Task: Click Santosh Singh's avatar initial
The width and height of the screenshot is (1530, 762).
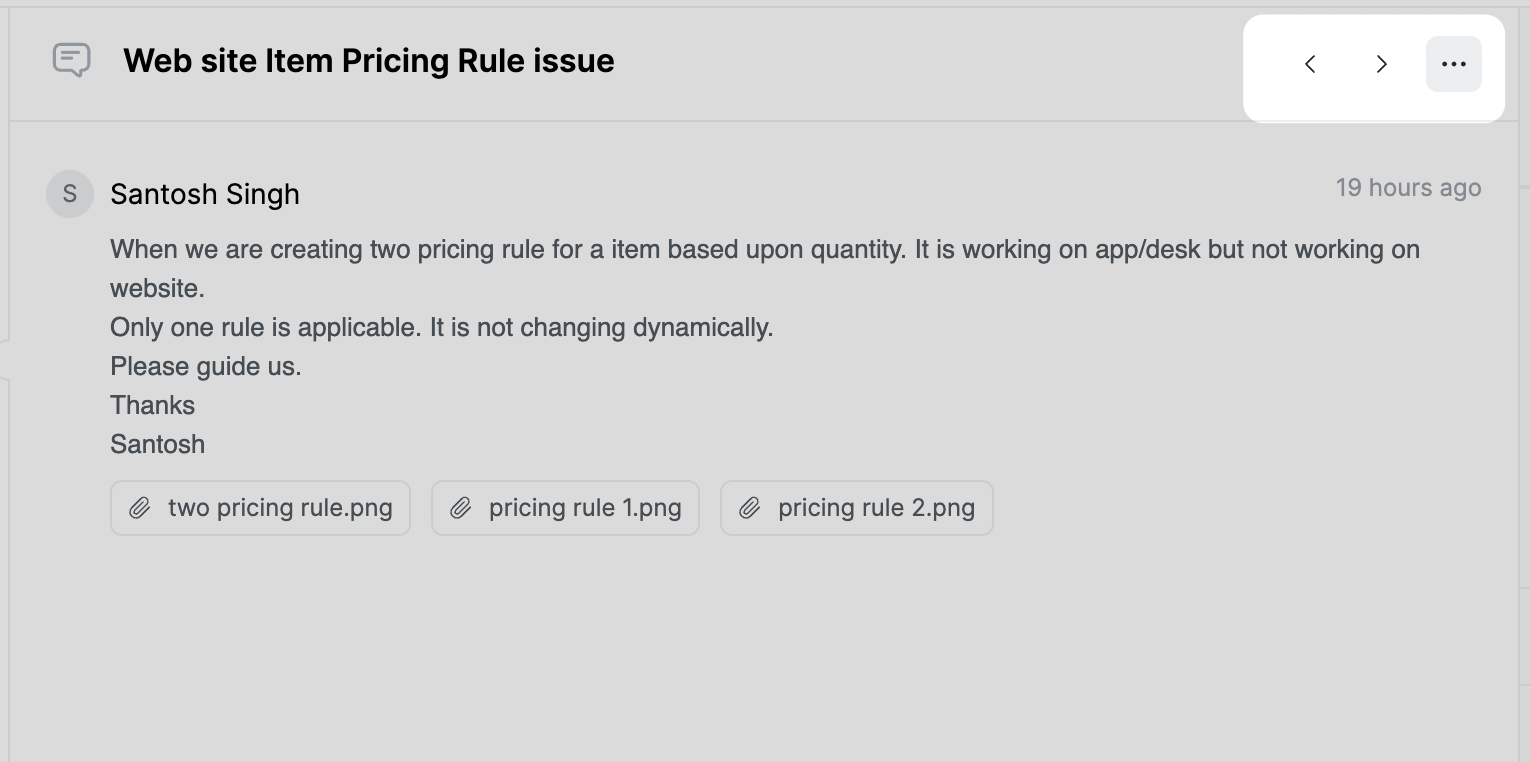Action: click(x=69, y=193)
